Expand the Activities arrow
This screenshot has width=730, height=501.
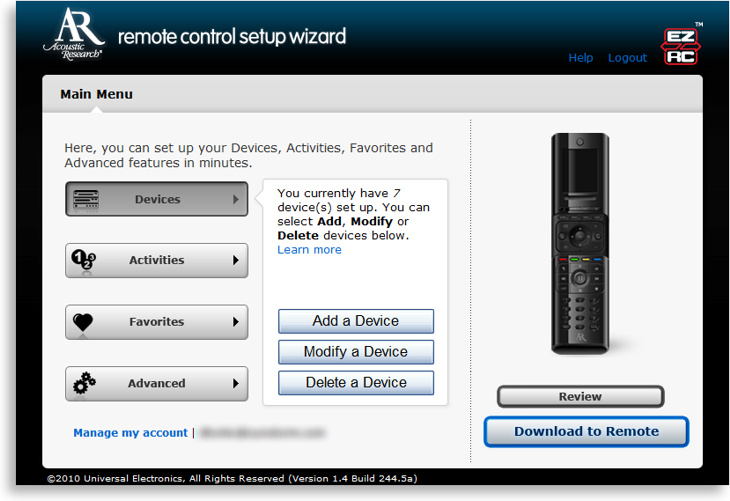pos(236,261)
